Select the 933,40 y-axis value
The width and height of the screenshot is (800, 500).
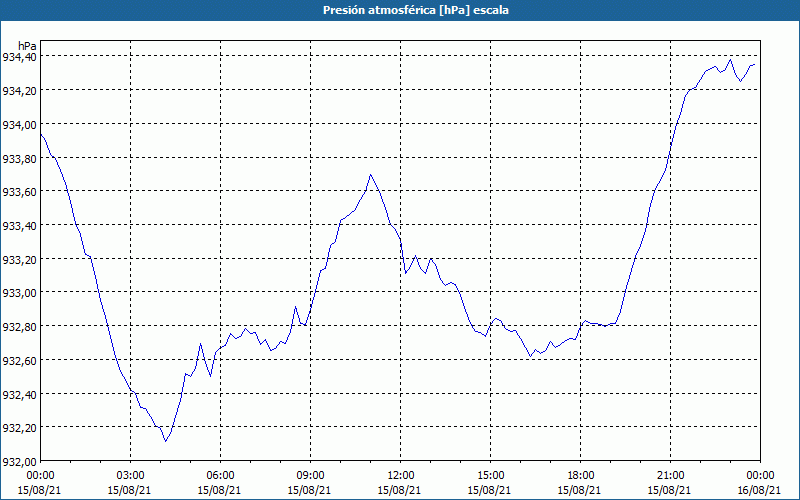click(x=19, y=226)
